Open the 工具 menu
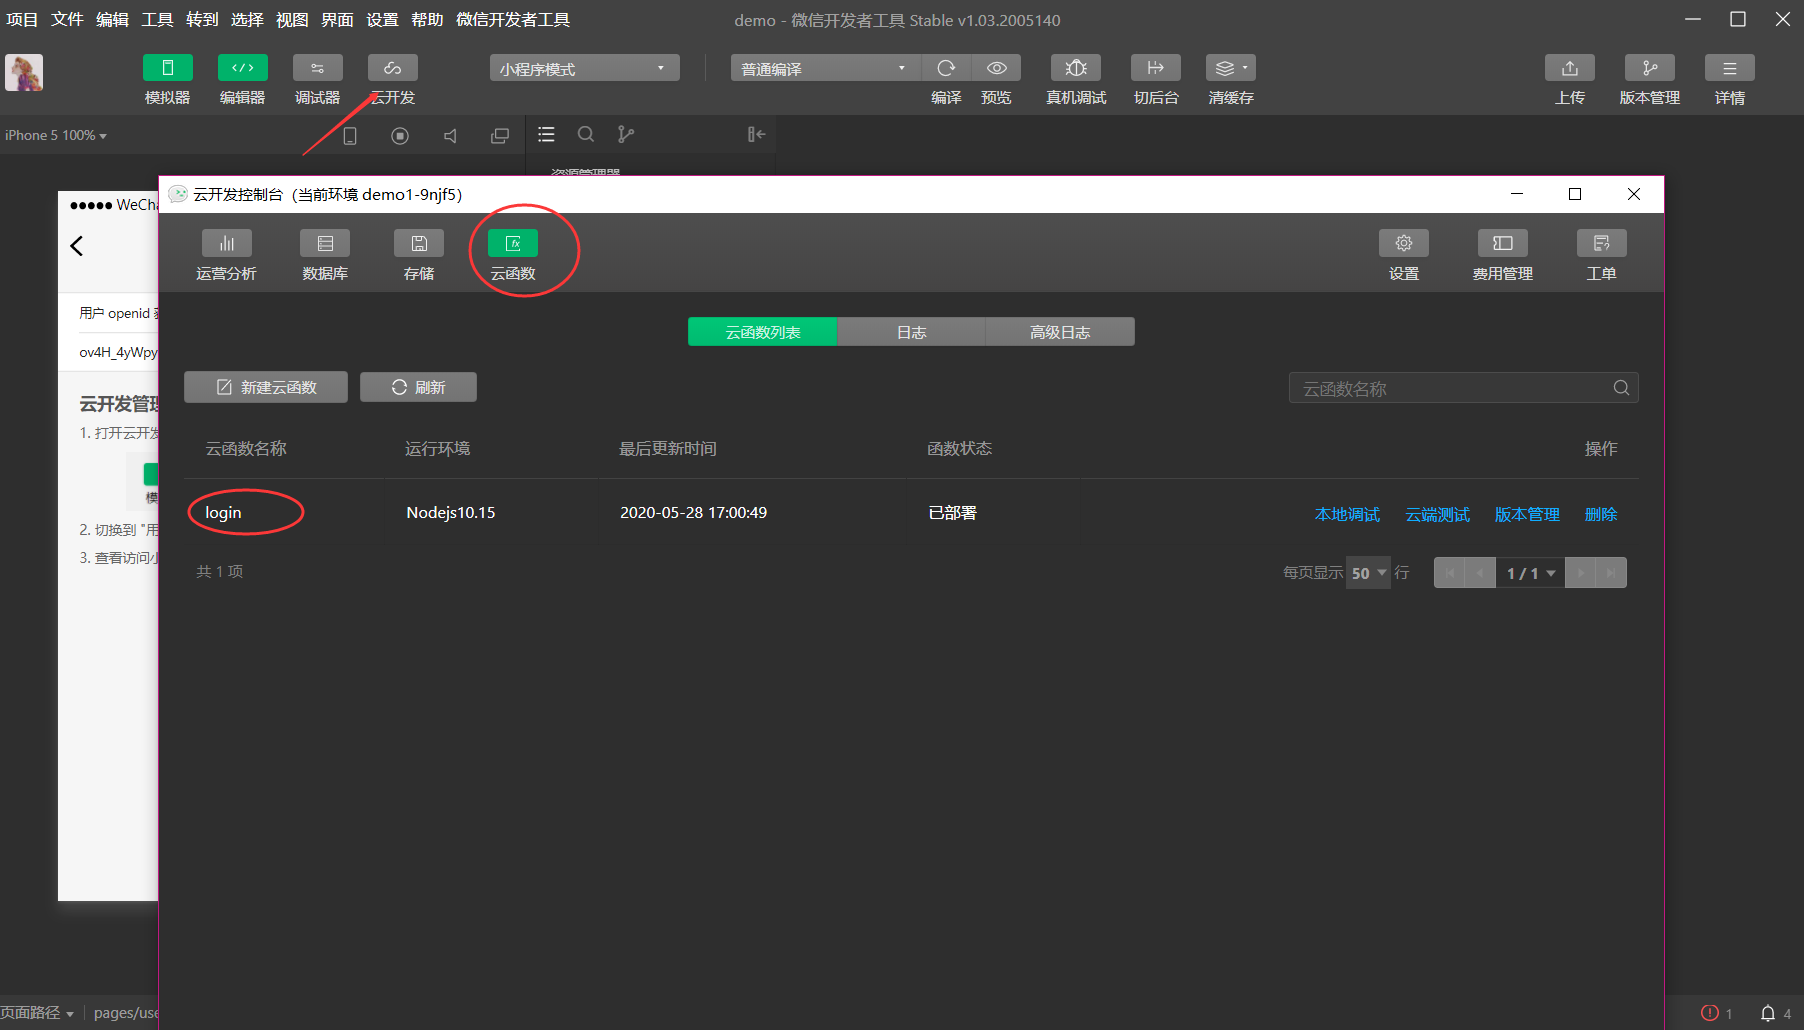This screenshot has width=1804, height=1030. point(157,20)
